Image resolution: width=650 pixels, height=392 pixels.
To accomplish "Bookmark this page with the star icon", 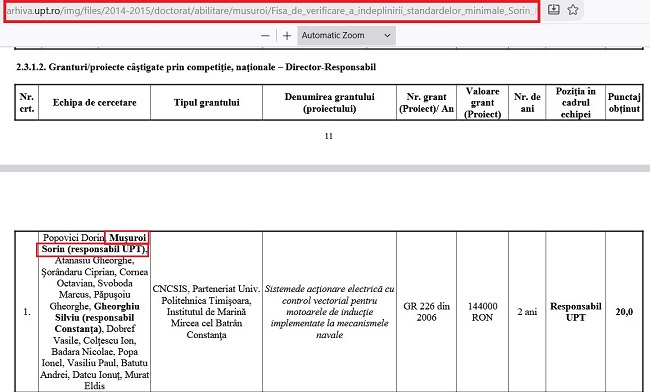I will pyautogui.click(x=573, y=10).
